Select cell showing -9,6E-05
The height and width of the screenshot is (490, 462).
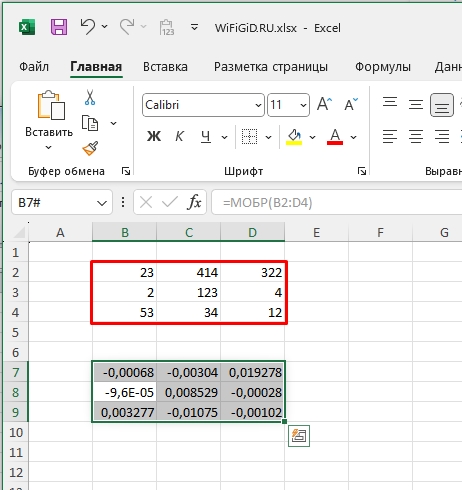(124, 392)
